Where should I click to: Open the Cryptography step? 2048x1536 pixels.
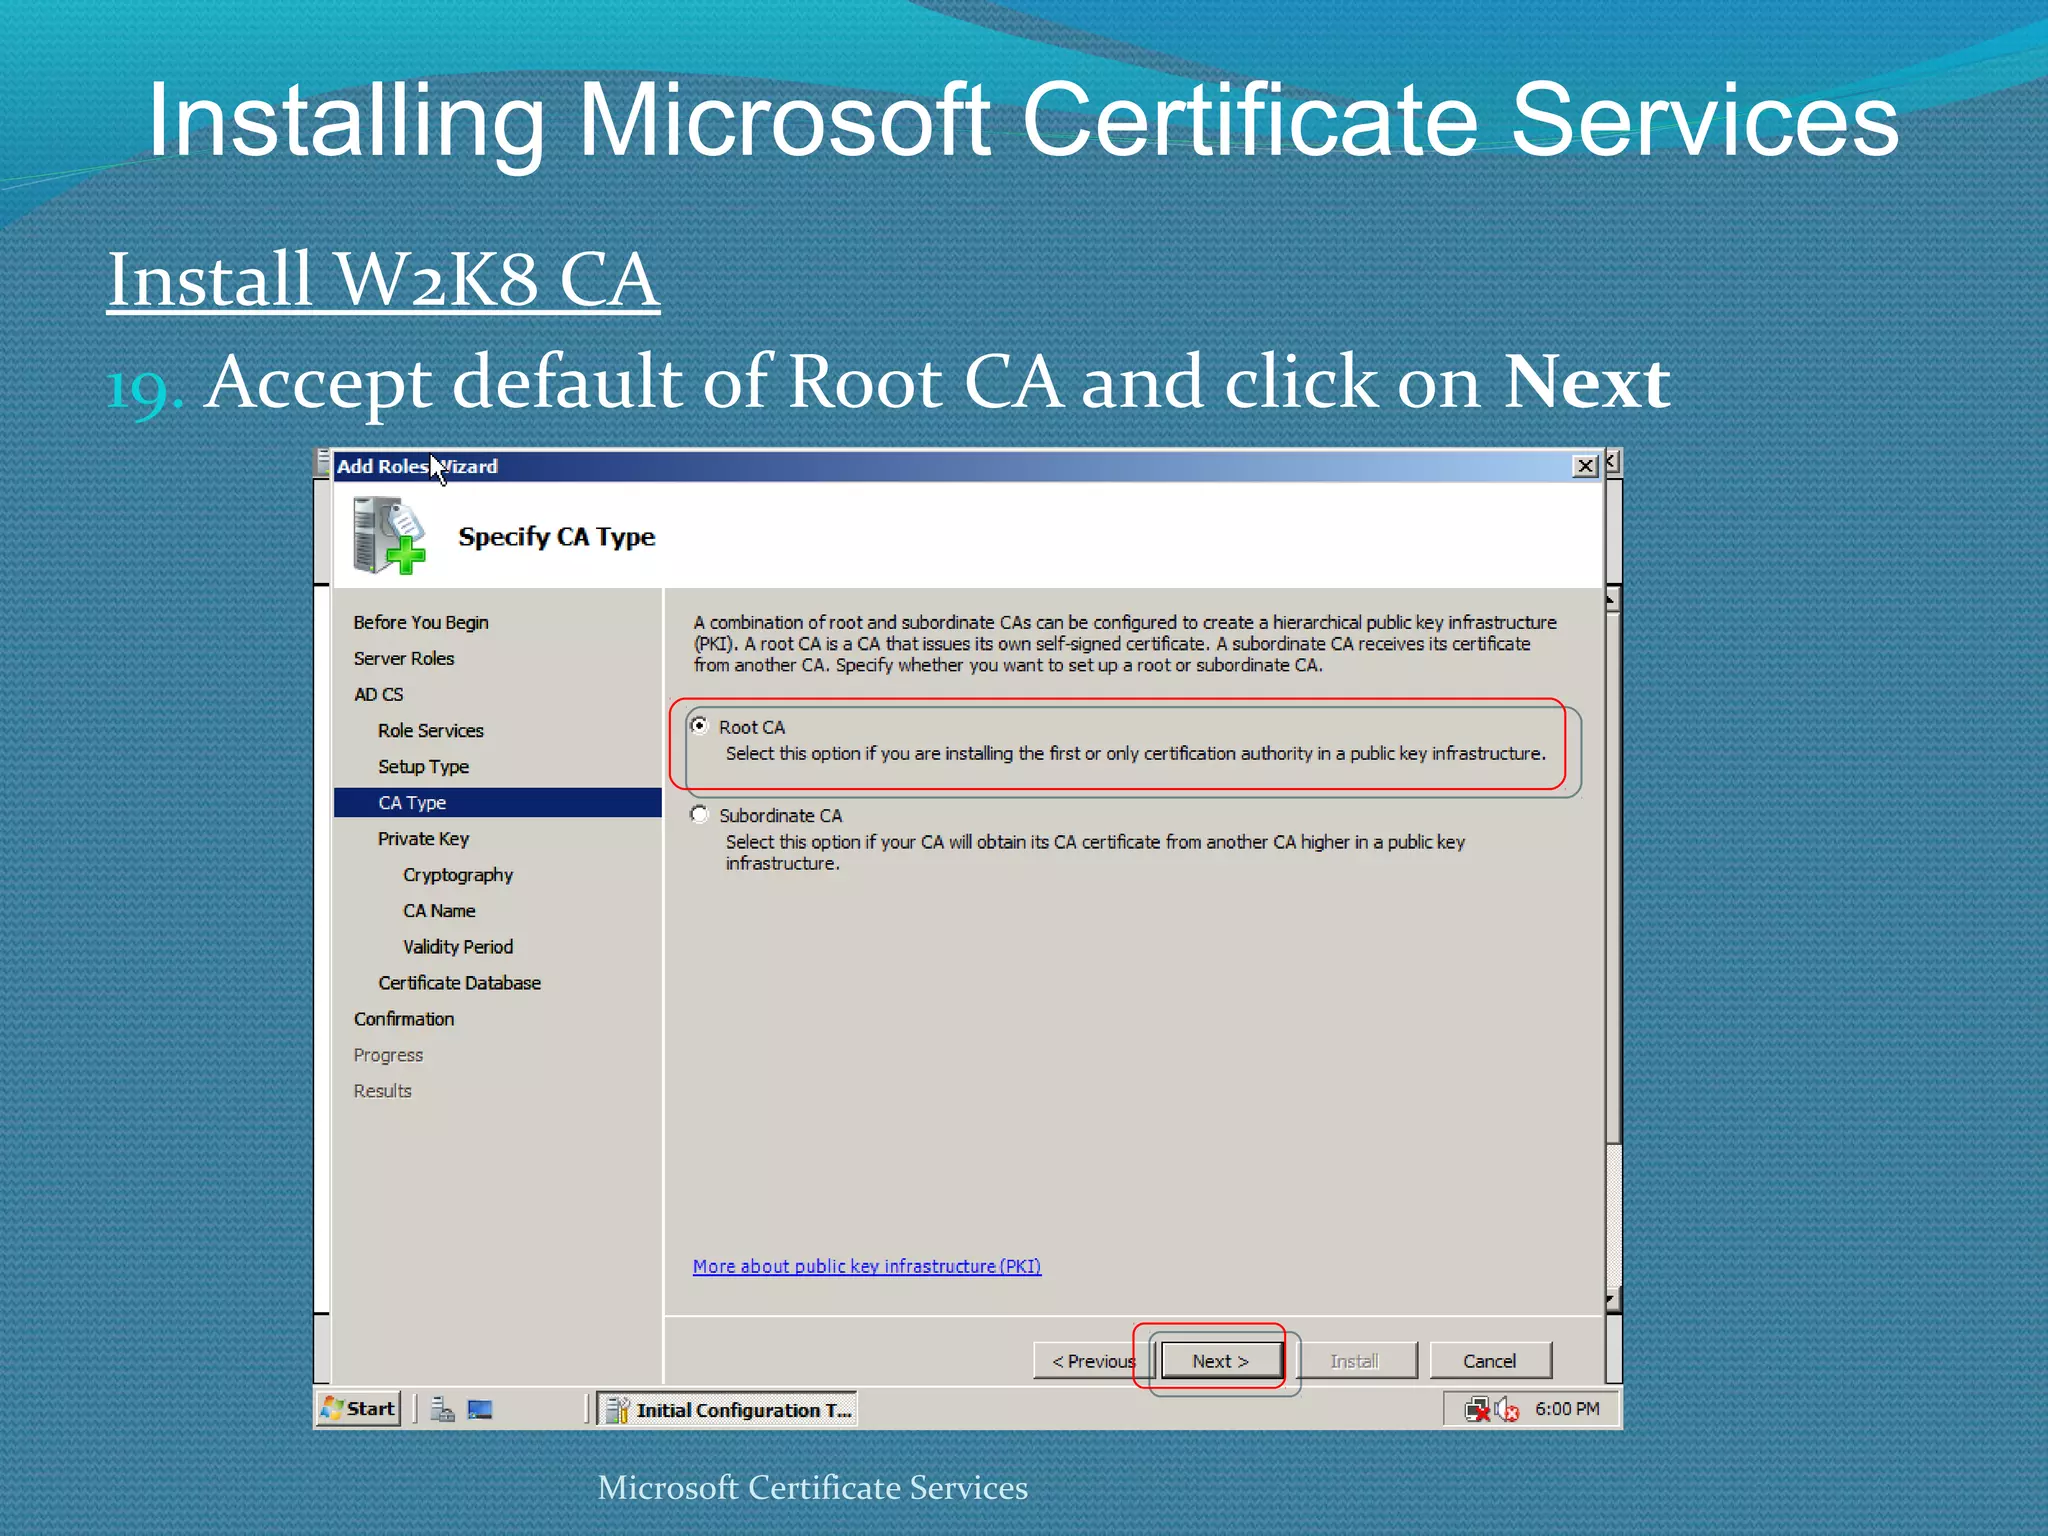coord(458,874)
